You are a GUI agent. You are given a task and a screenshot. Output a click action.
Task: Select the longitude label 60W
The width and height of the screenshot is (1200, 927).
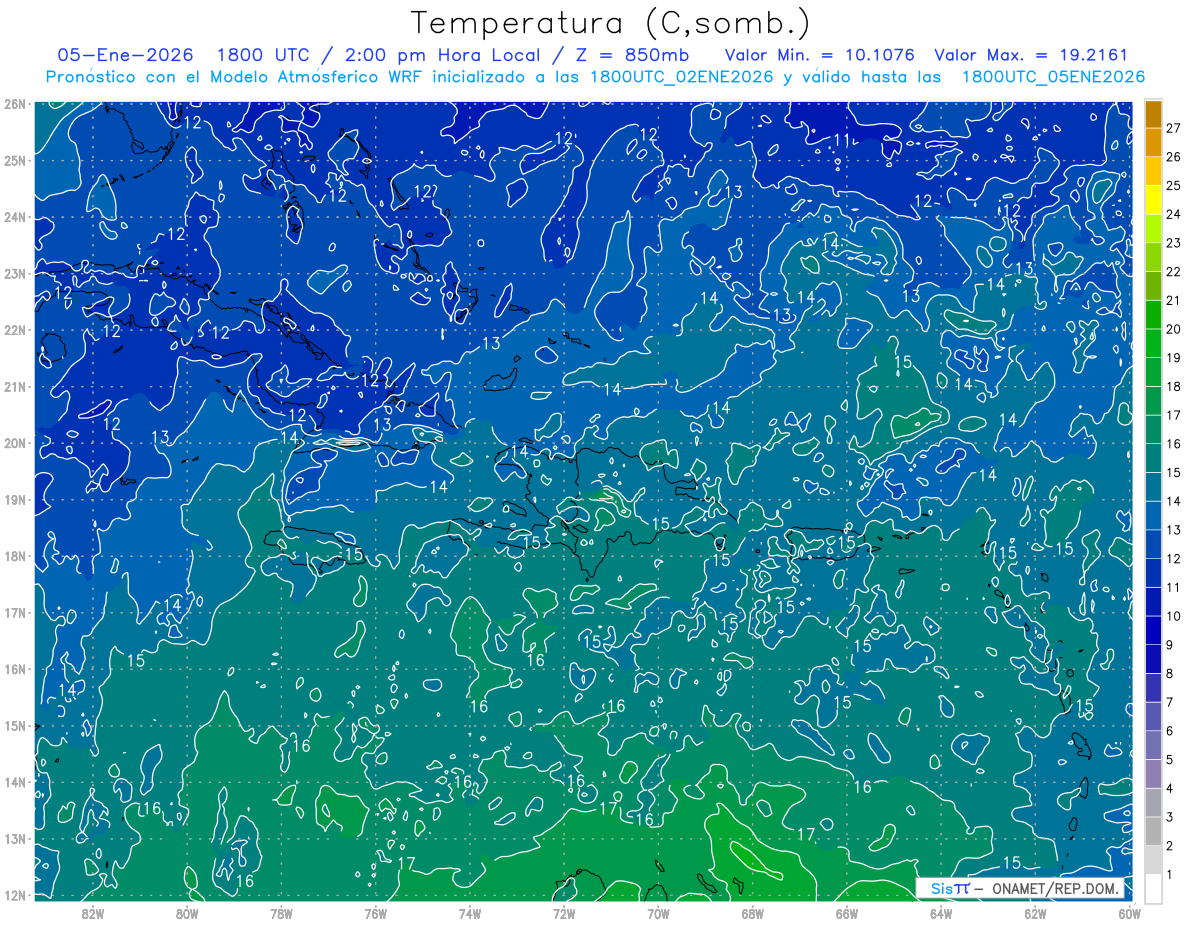pos(1130,913)
